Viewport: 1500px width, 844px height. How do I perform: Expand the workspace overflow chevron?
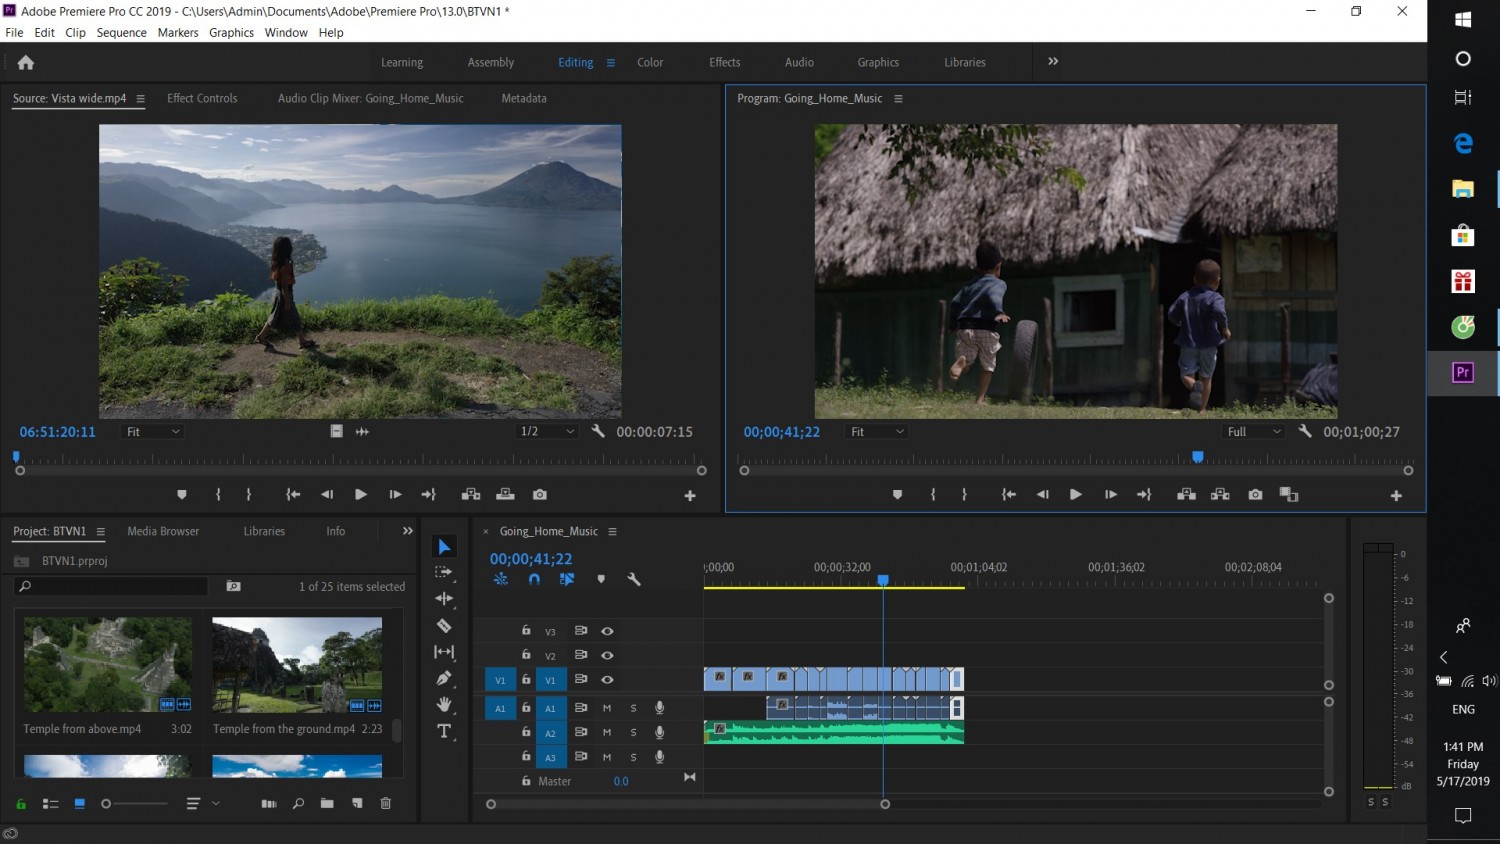[x=1053, y=62]
